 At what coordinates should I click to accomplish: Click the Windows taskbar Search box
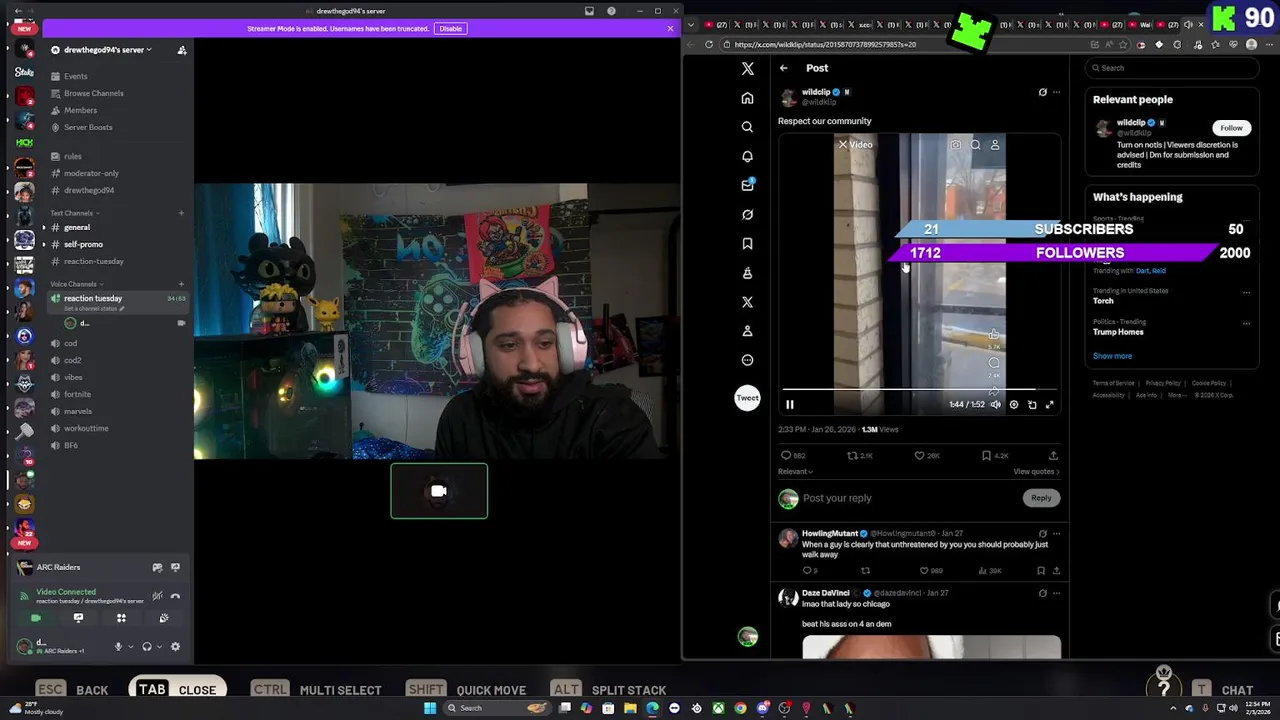coord(495,708)
